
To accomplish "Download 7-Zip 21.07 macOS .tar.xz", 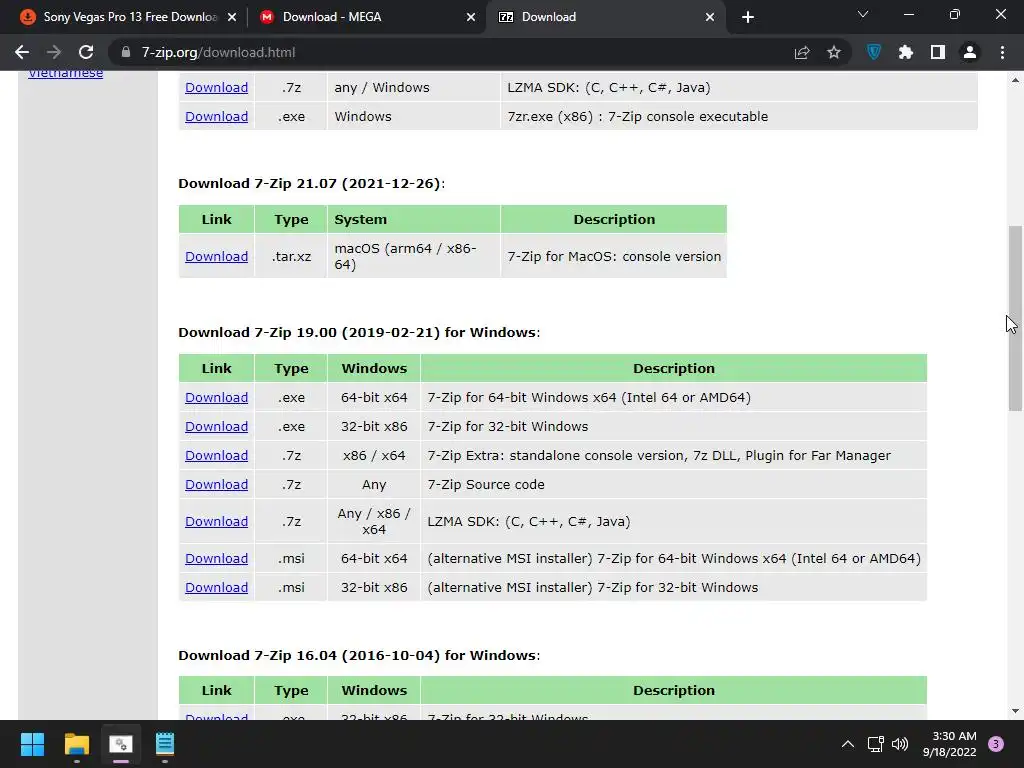I will 216,257.
